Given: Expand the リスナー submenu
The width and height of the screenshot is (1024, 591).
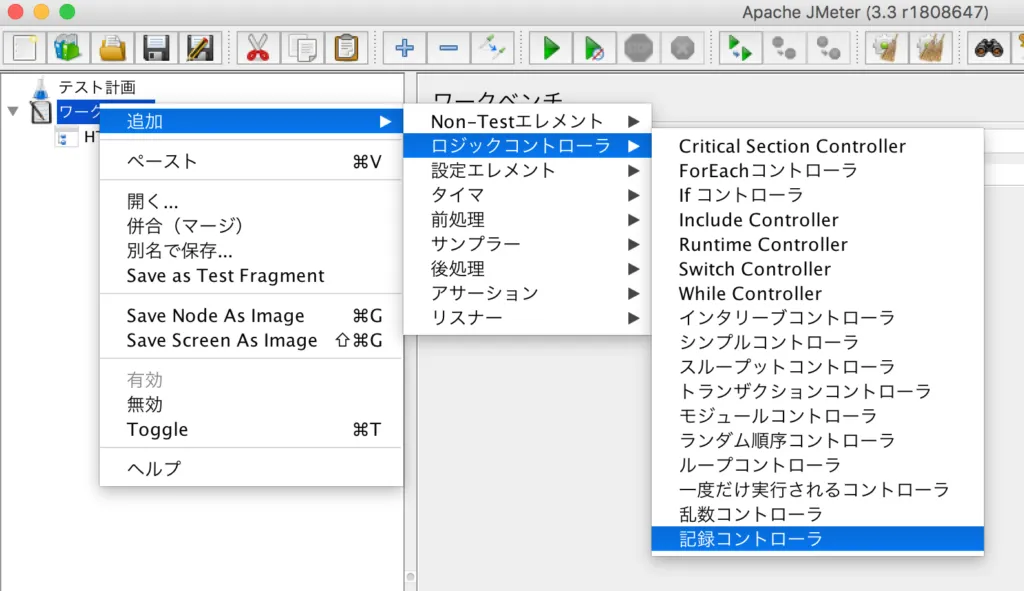Looking at the screenshot, I should pyautogui.click(x=527, y=318).
